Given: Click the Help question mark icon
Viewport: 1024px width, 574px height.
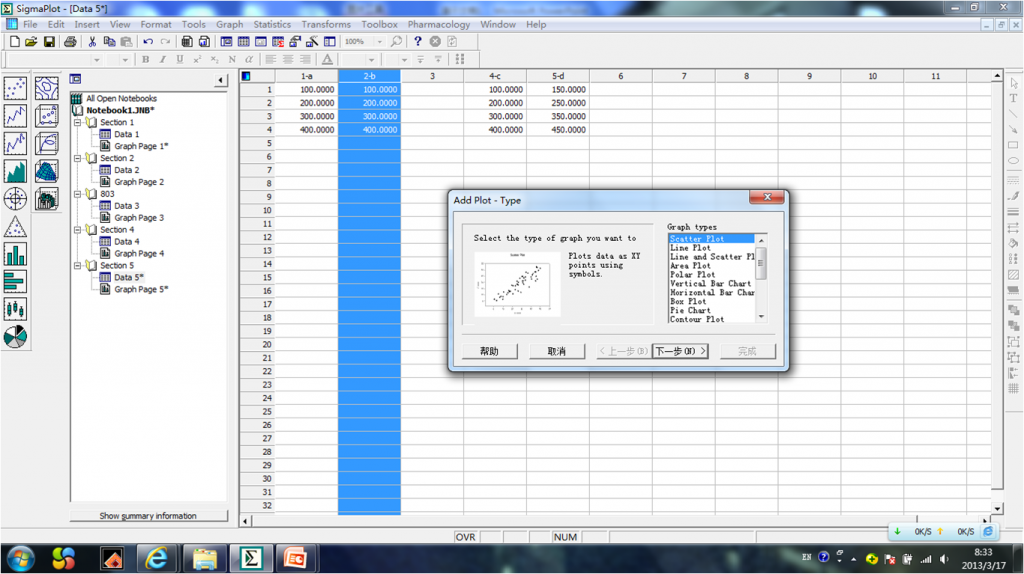Looking at the screenshot, I should point(418,41).
